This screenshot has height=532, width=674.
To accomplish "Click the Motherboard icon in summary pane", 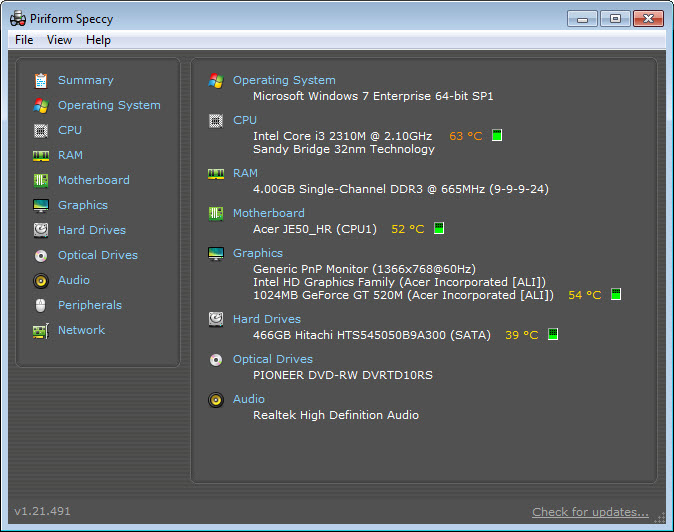I will point(216,213).
